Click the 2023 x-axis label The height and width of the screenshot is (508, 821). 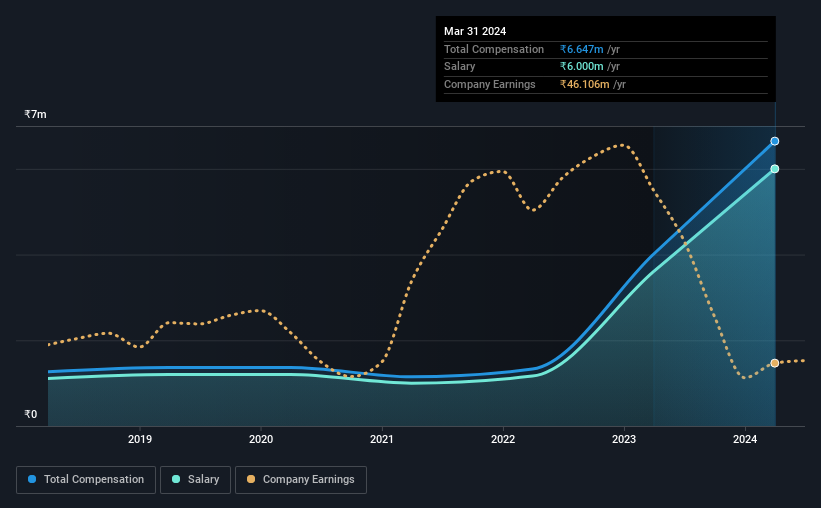coord(624,439)
